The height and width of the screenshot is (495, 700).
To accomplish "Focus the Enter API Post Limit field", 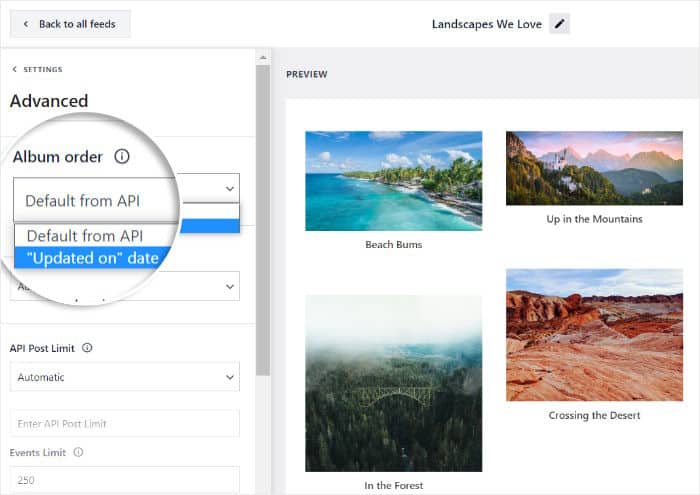I will point(125,423).
